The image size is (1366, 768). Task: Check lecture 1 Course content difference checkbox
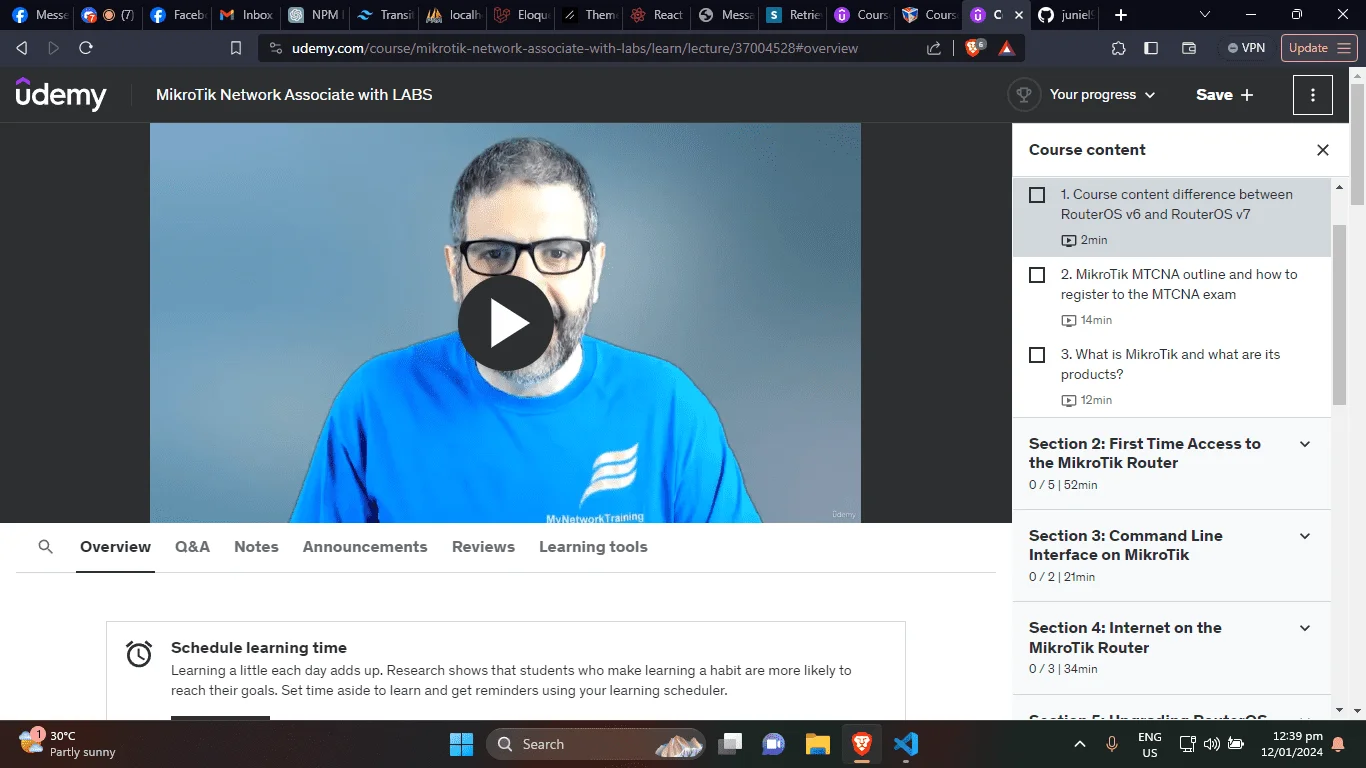click(1037, 195)
